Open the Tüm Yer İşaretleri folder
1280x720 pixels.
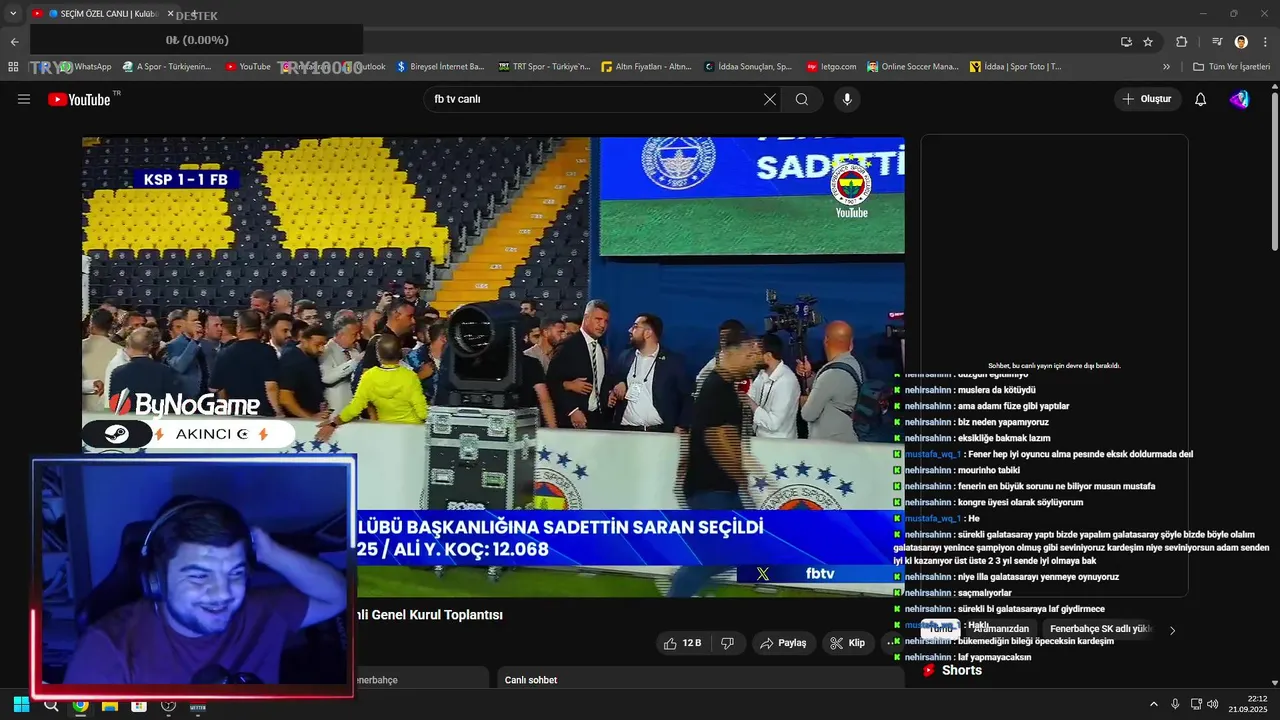[x=1231, y=67]
